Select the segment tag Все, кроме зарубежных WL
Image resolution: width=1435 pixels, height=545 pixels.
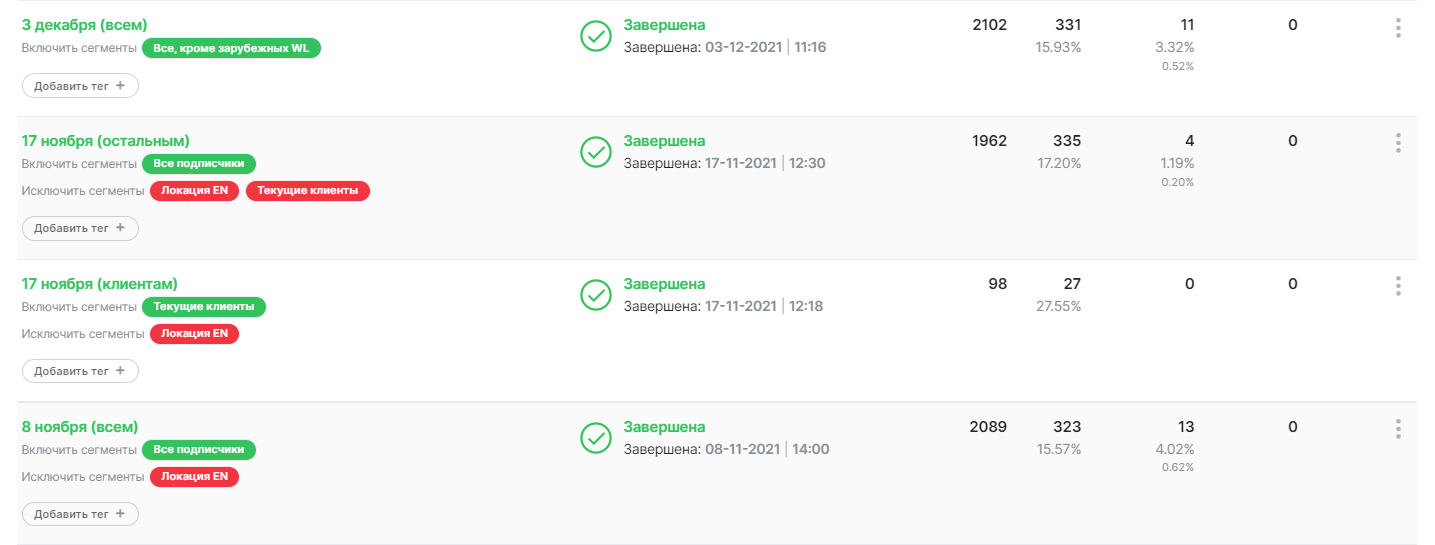(231, 48)
